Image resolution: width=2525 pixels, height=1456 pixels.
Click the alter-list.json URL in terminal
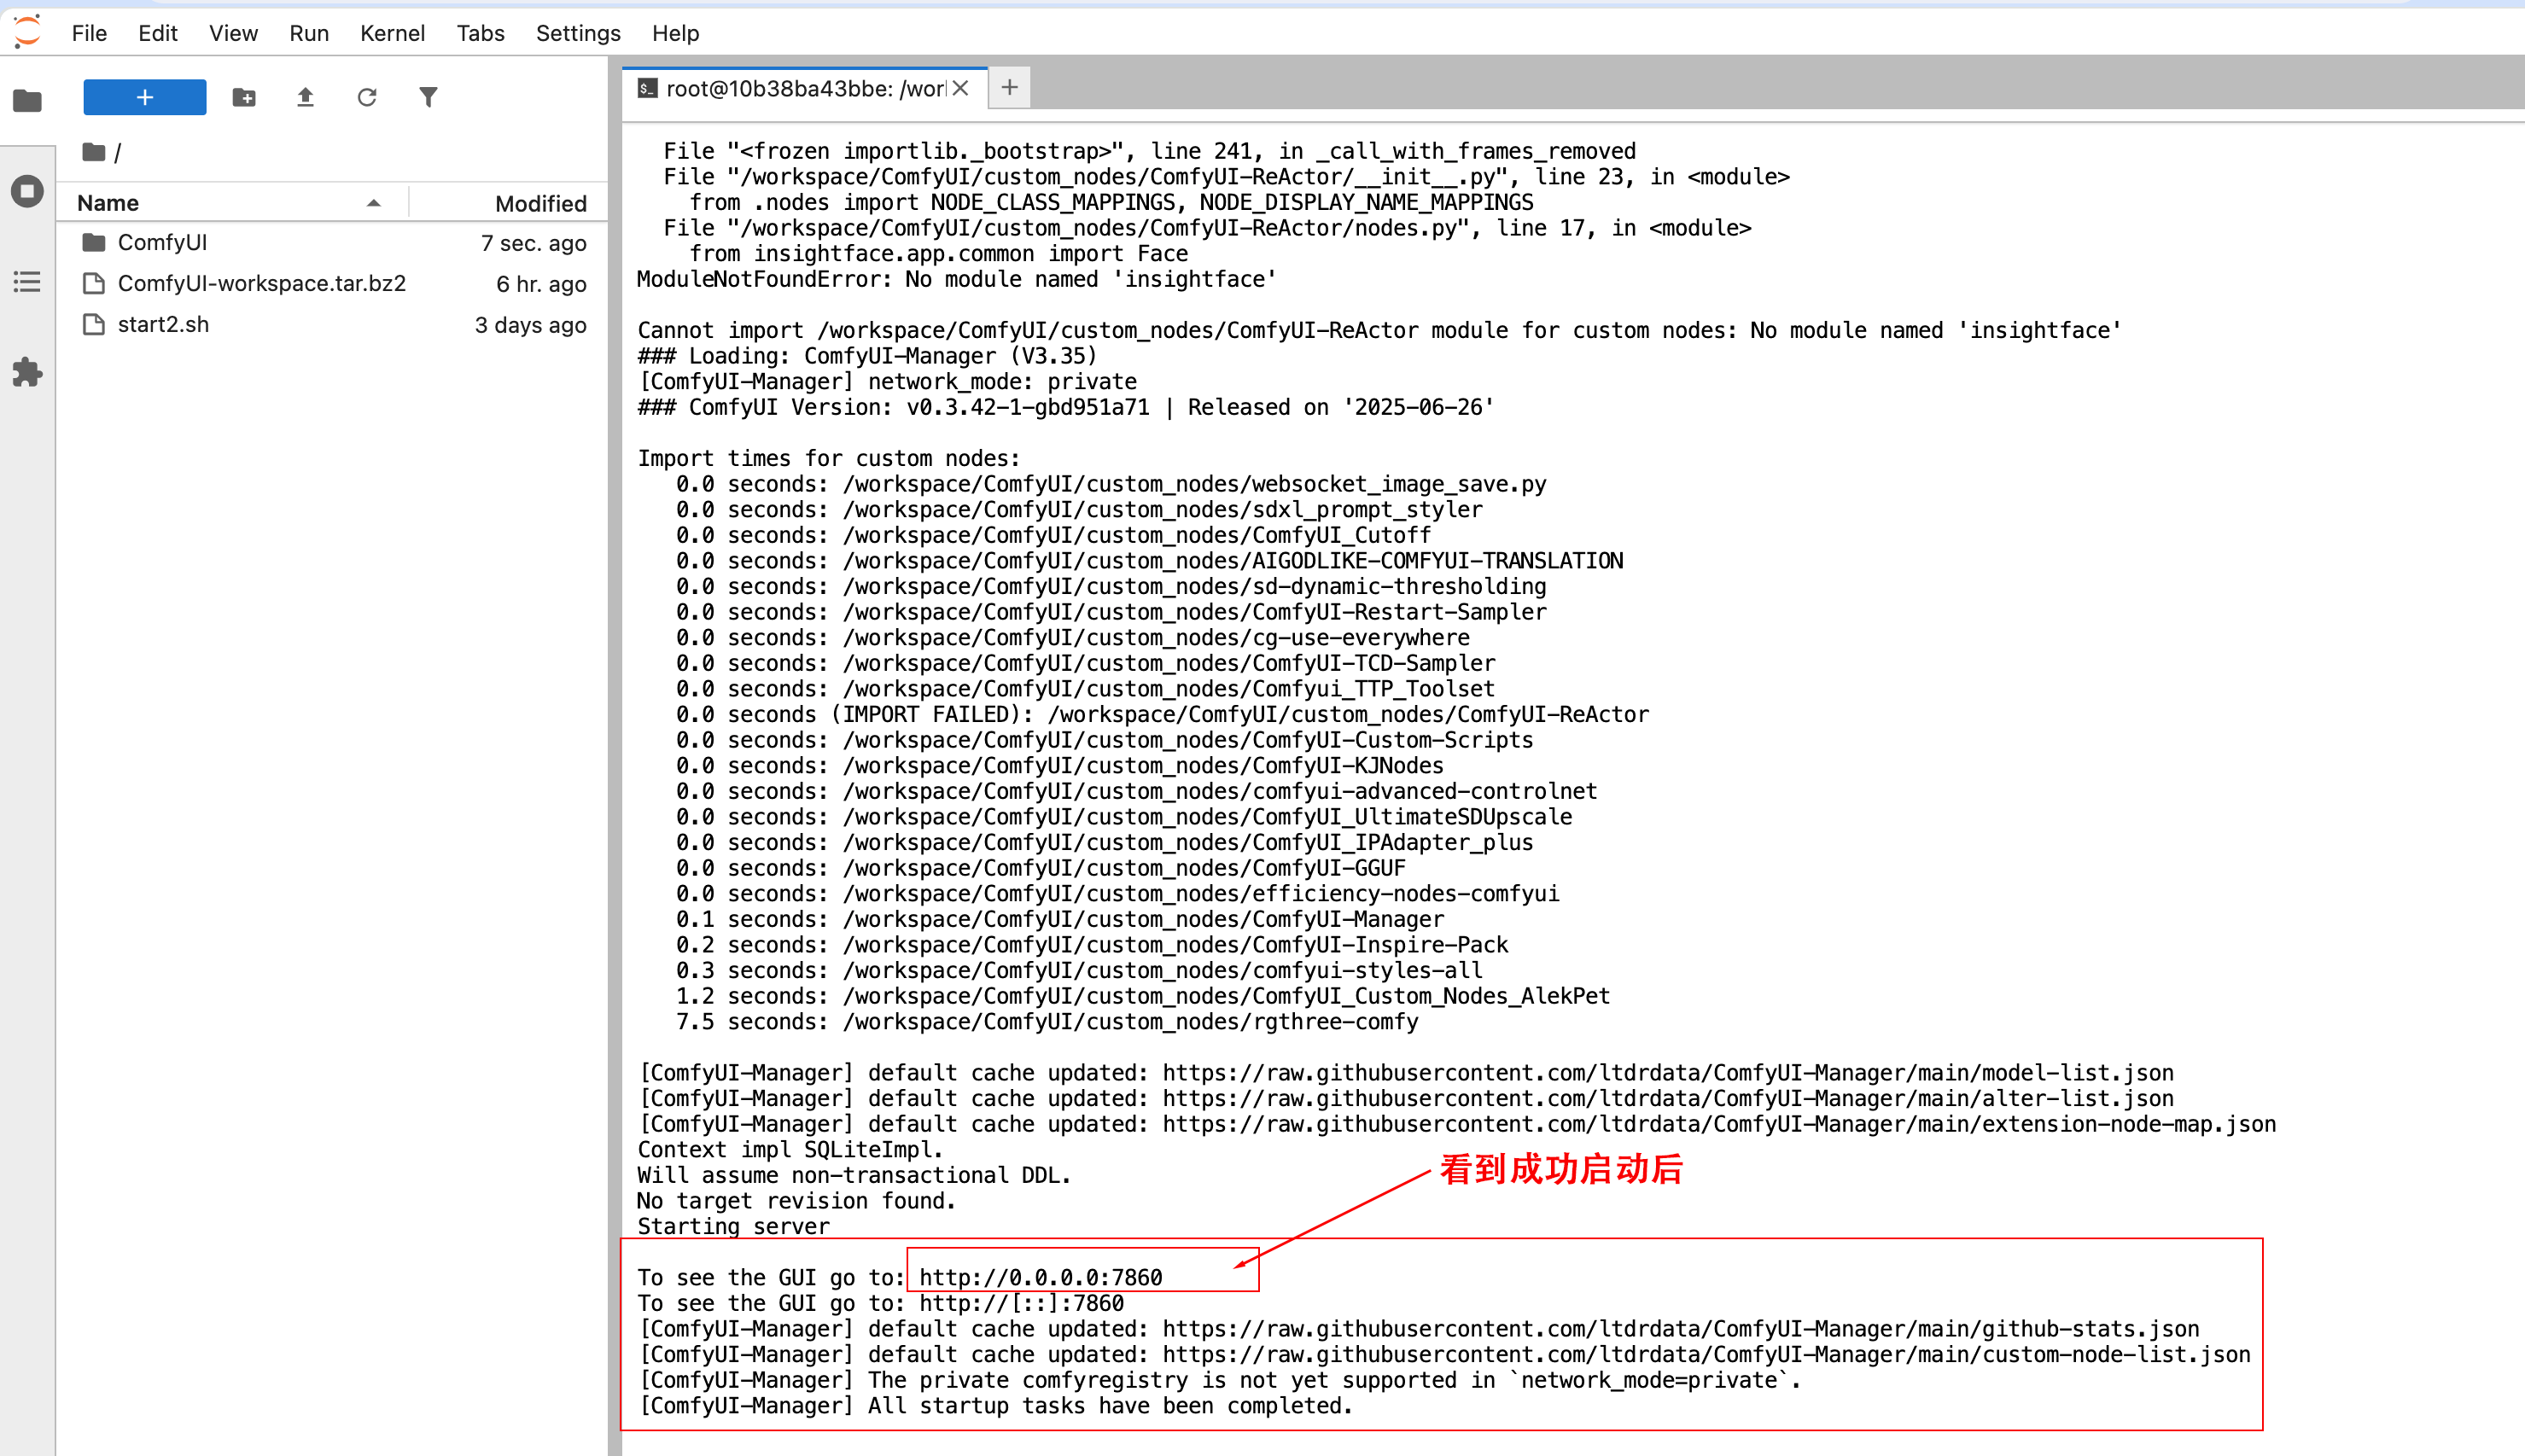tap(1667, 1098)
